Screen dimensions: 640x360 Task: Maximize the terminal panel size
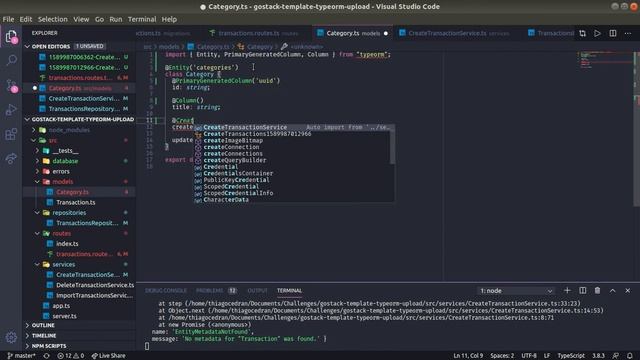[613, 291]
